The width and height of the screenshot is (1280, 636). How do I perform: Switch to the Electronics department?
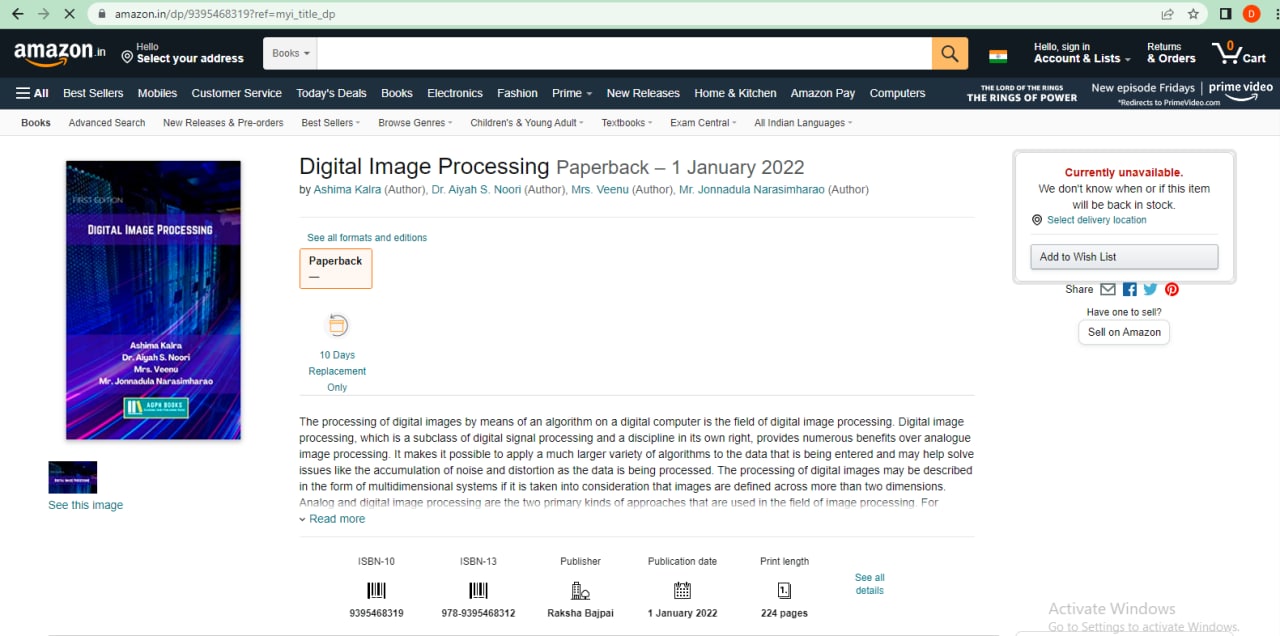pos(454,92)
